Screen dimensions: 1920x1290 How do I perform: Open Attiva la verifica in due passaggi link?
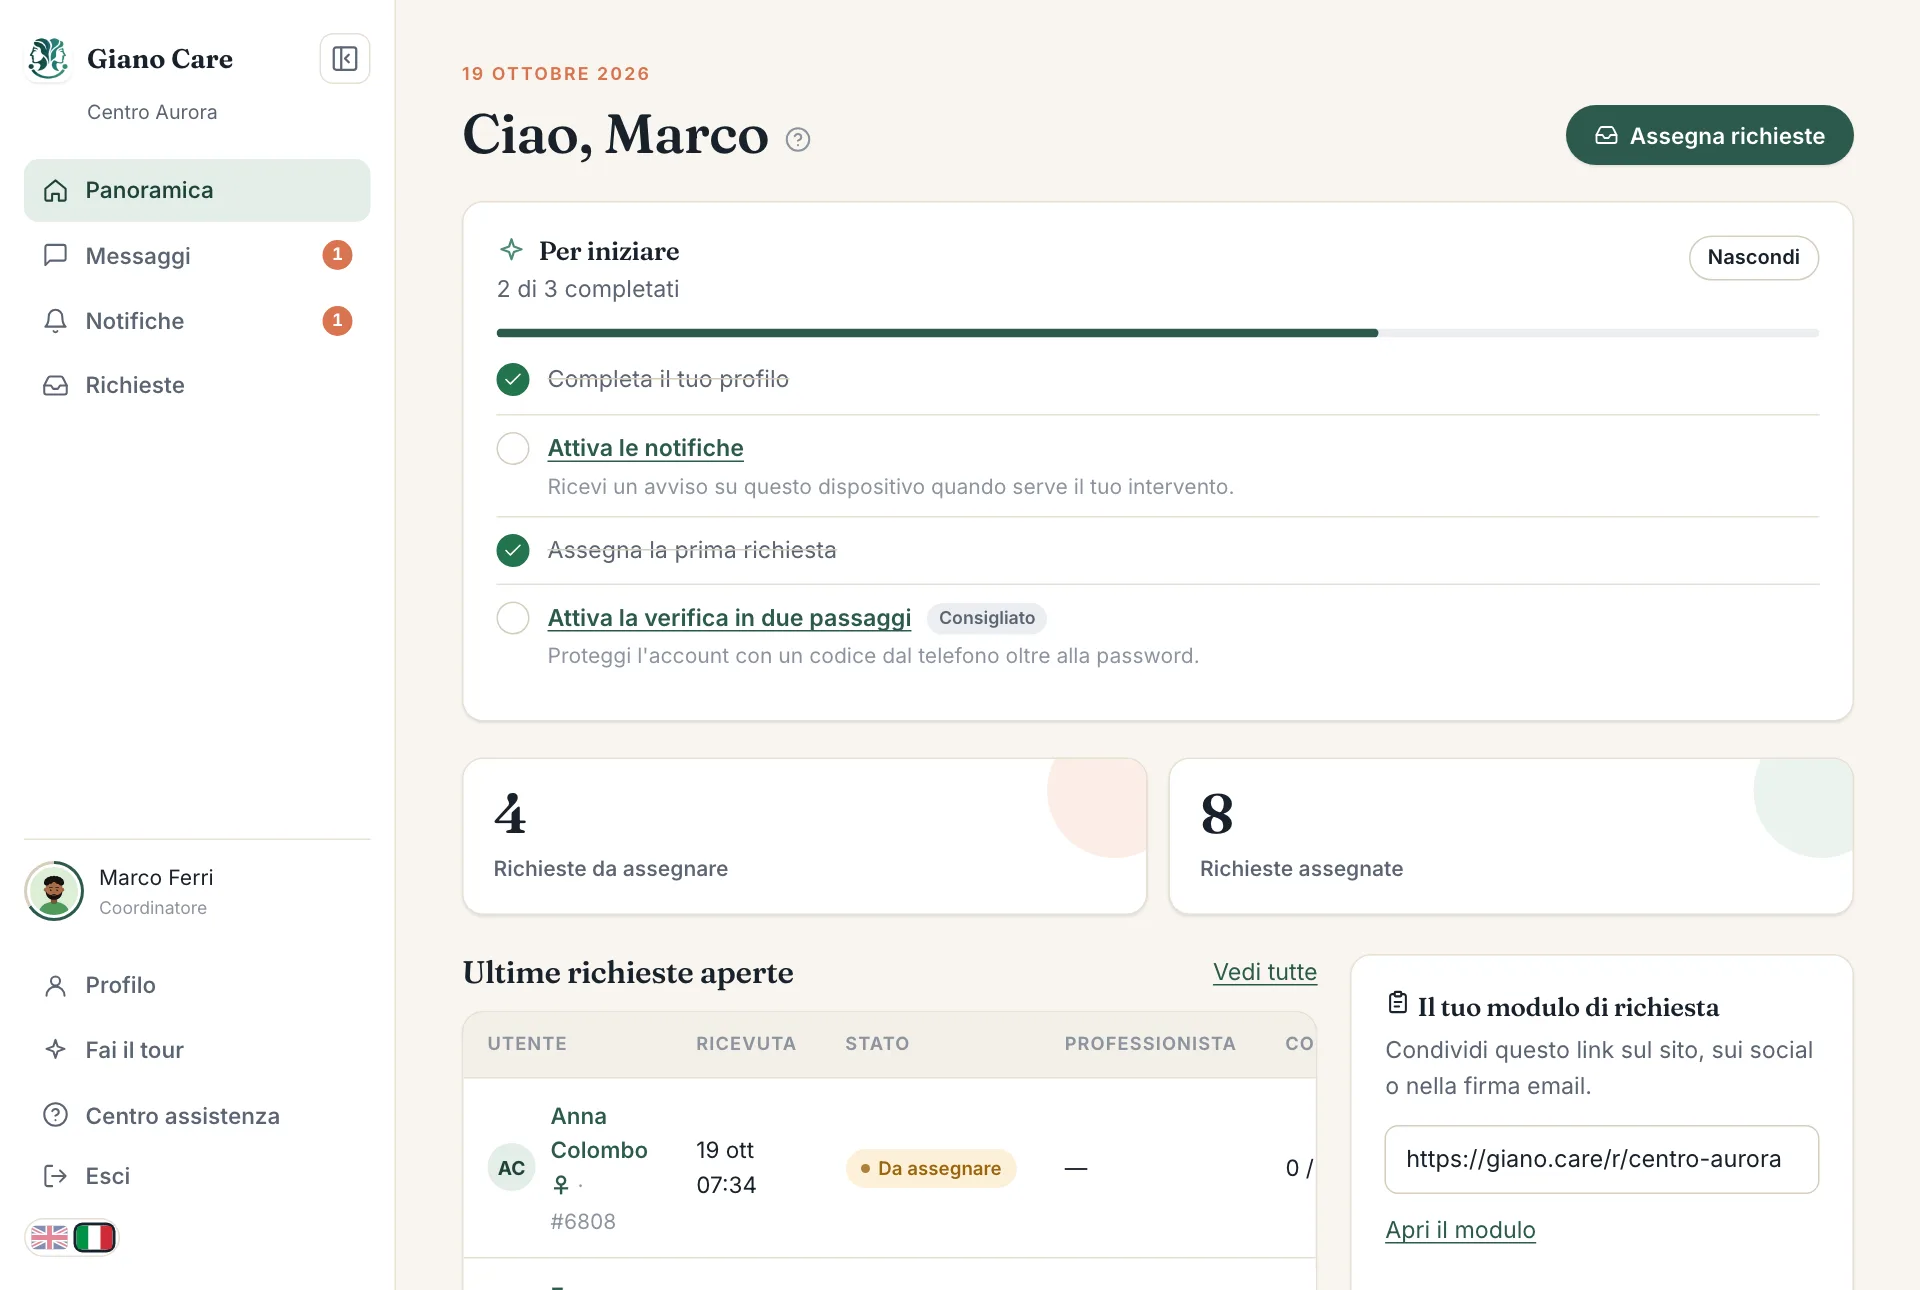729,618
